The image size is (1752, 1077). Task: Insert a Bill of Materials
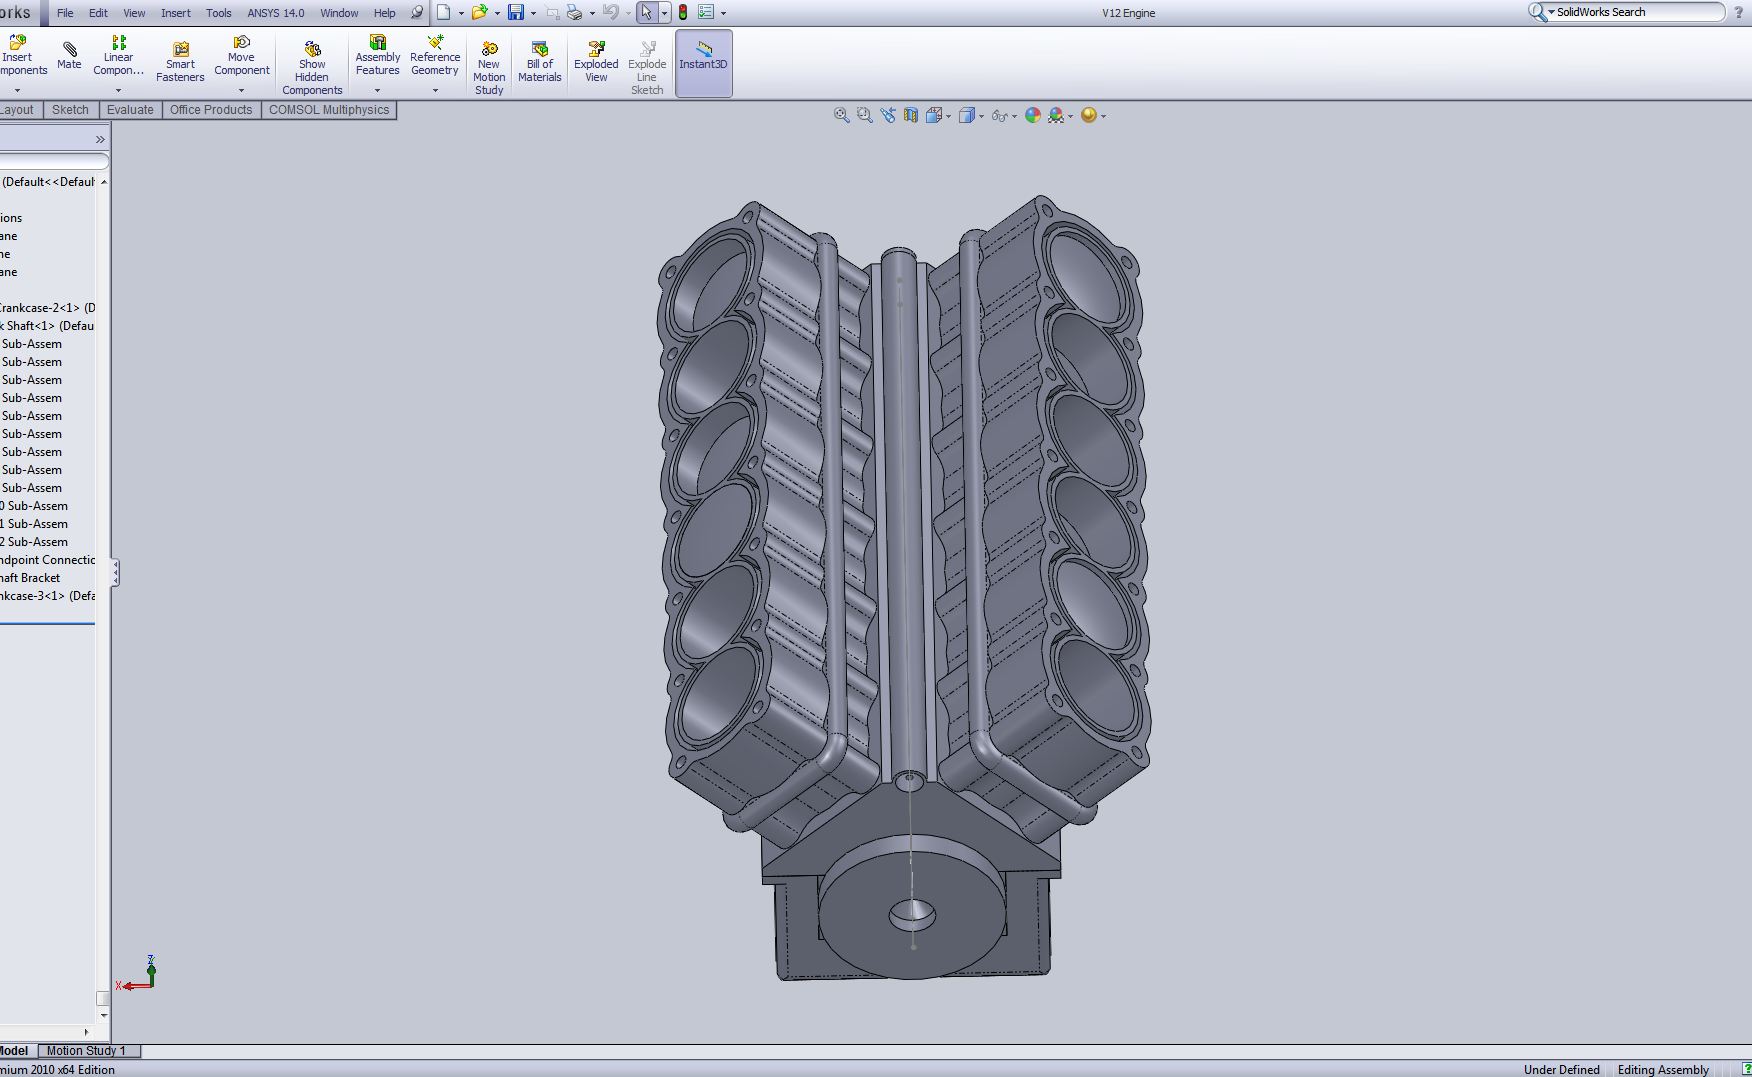point(540,62)
